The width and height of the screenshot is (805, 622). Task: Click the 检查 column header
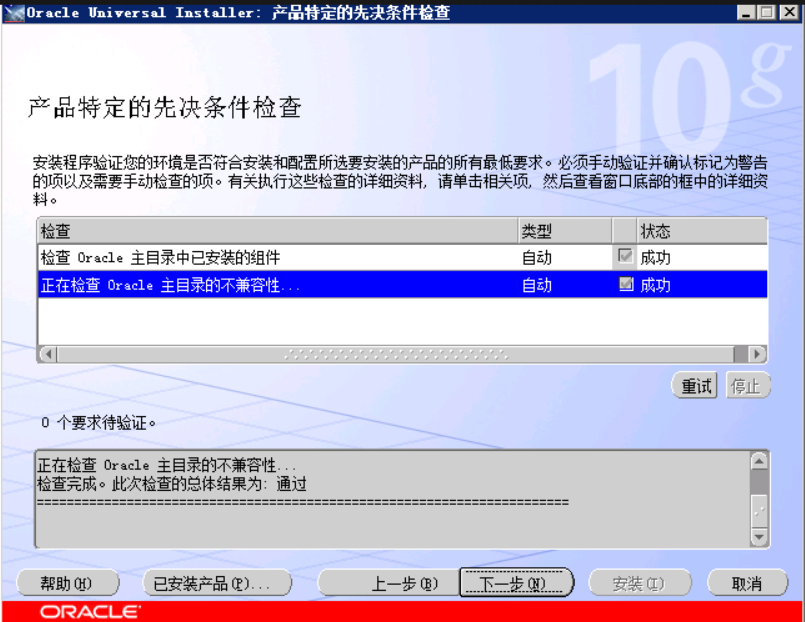pyautogui.click(x=278, y=230)
